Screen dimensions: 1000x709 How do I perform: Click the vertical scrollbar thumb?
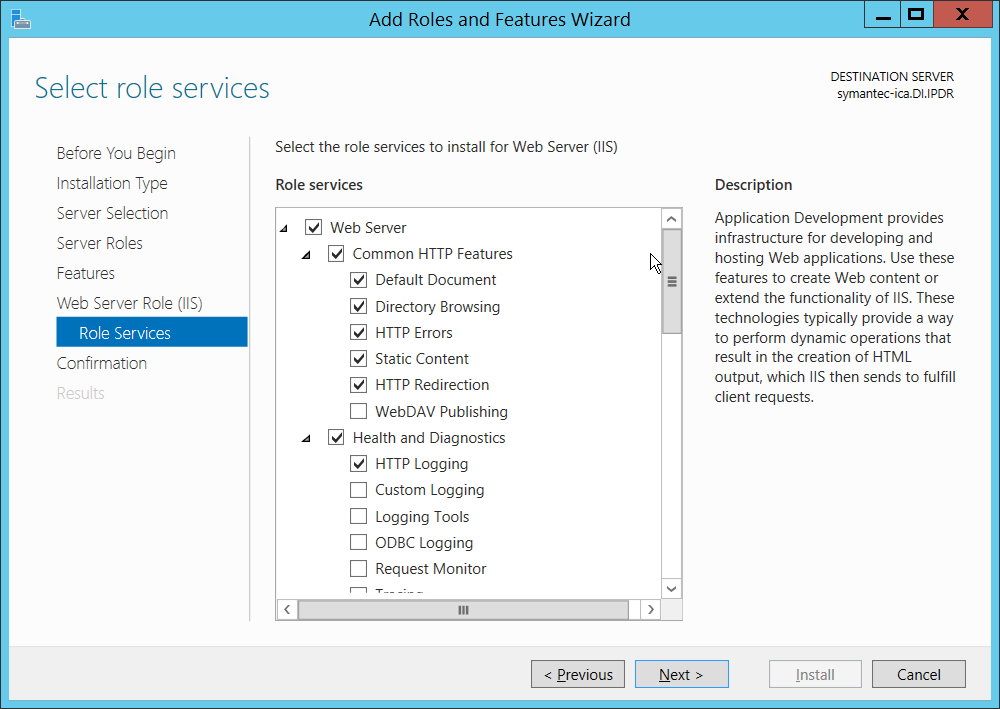click(672, 281)
